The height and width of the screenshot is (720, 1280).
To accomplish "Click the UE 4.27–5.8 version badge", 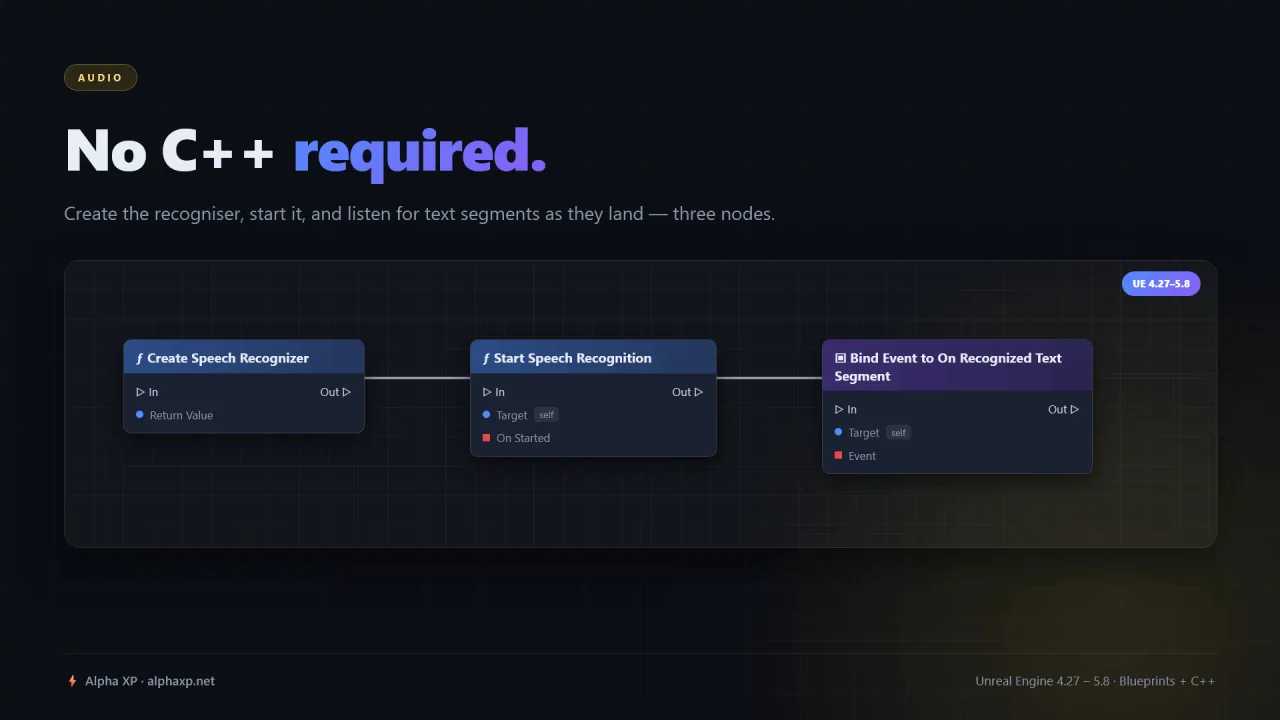I will [1161, 284].
